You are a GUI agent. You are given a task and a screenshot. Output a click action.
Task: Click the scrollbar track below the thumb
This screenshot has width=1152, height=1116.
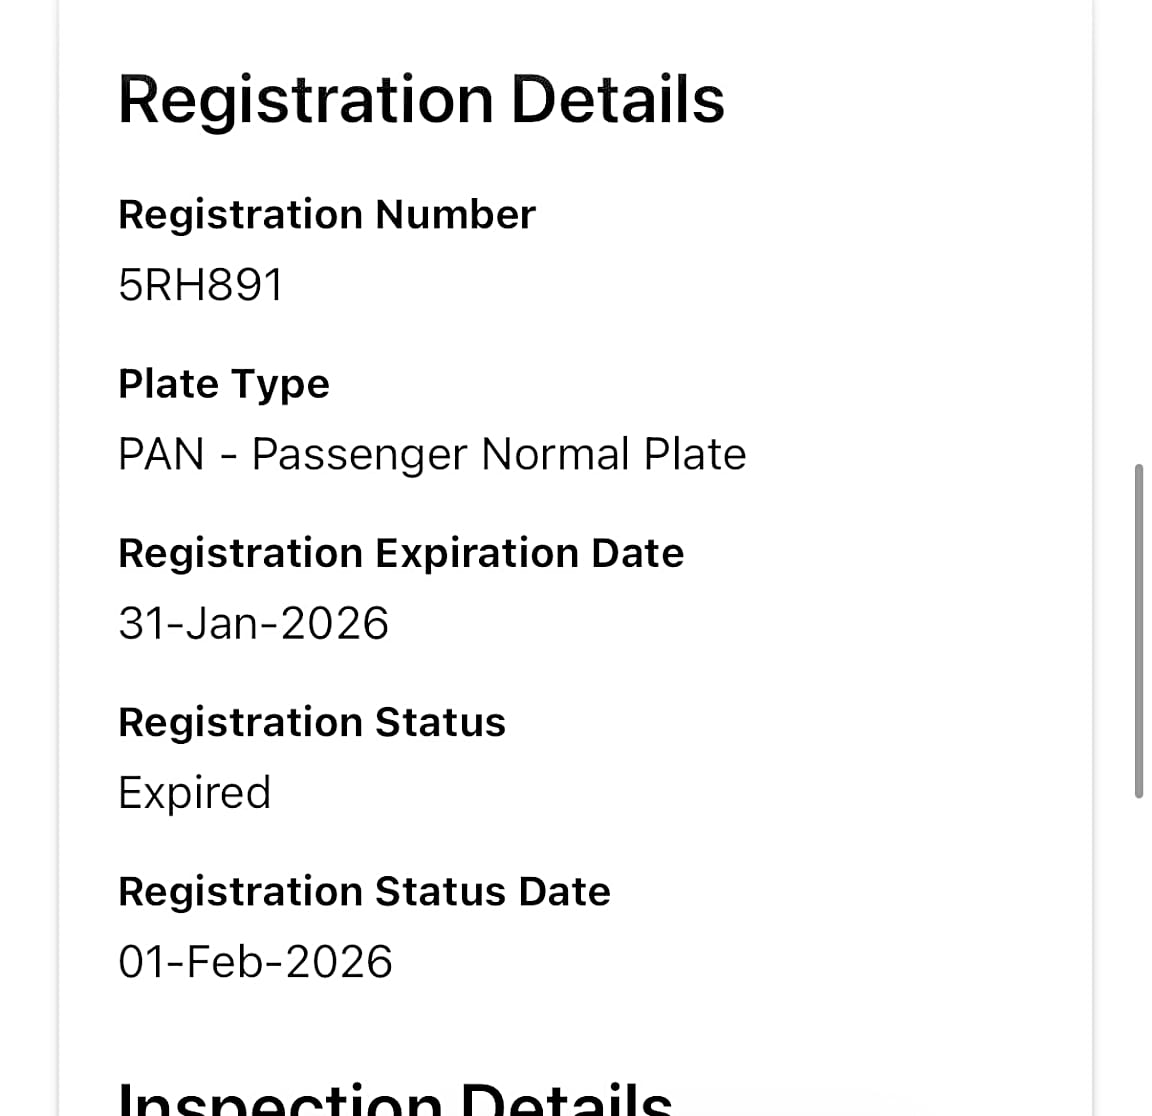tap(1138, 950)
